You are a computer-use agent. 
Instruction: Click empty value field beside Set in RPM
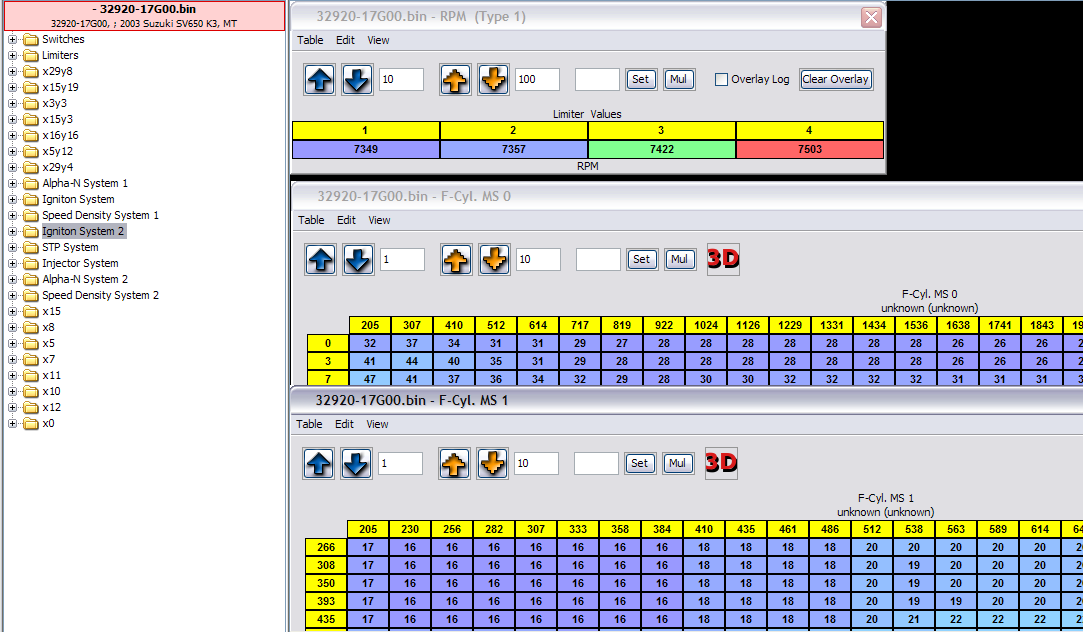[597, 80]
